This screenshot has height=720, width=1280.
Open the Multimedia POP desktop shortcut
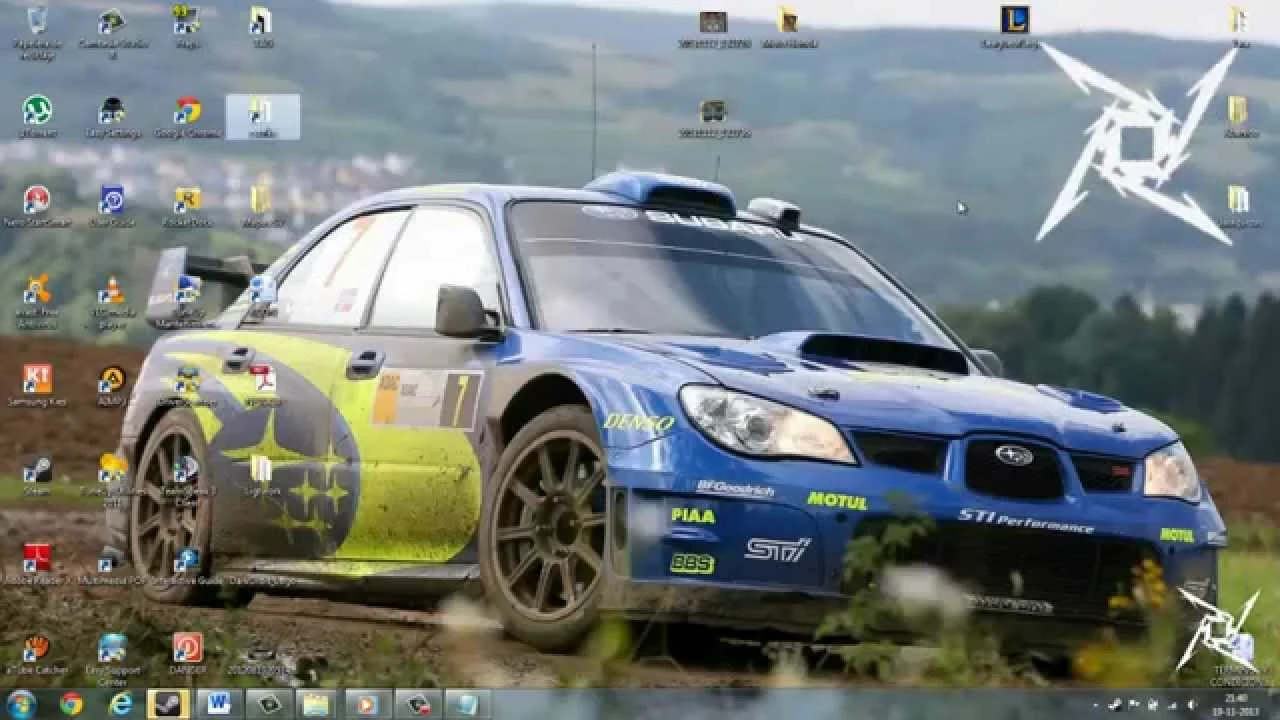tap(112, 566)
